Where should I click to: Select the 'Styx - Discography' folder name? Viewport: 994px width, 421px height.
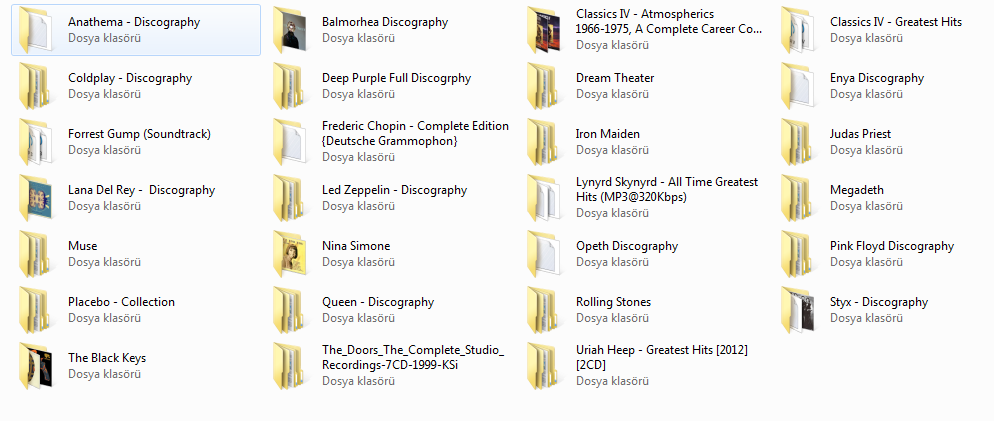[x=879, y=302]
